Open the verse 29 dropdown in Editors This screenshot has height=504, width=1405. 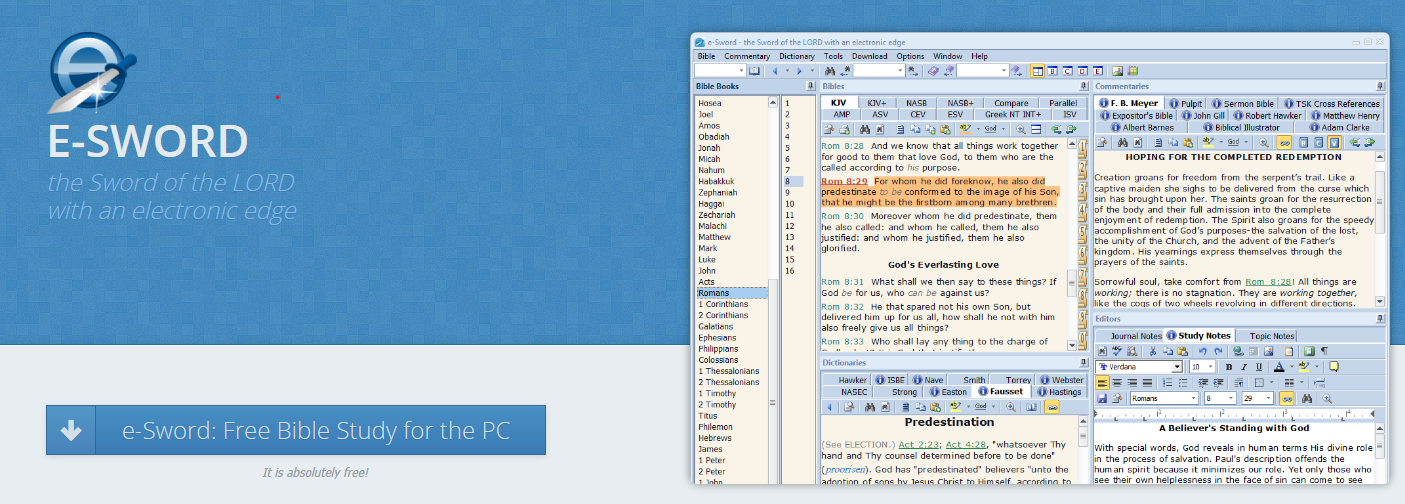pos(1268,398)
